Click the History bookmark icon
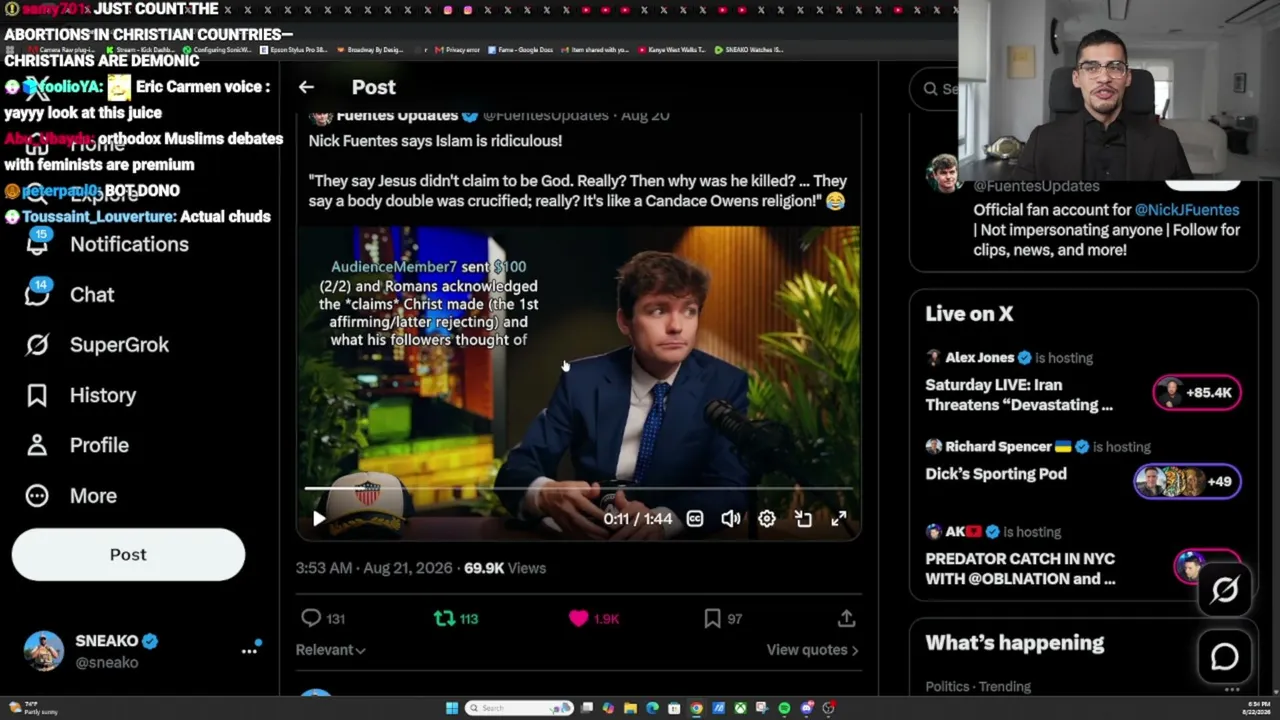Screen dimensions: 1280x720 37,395
